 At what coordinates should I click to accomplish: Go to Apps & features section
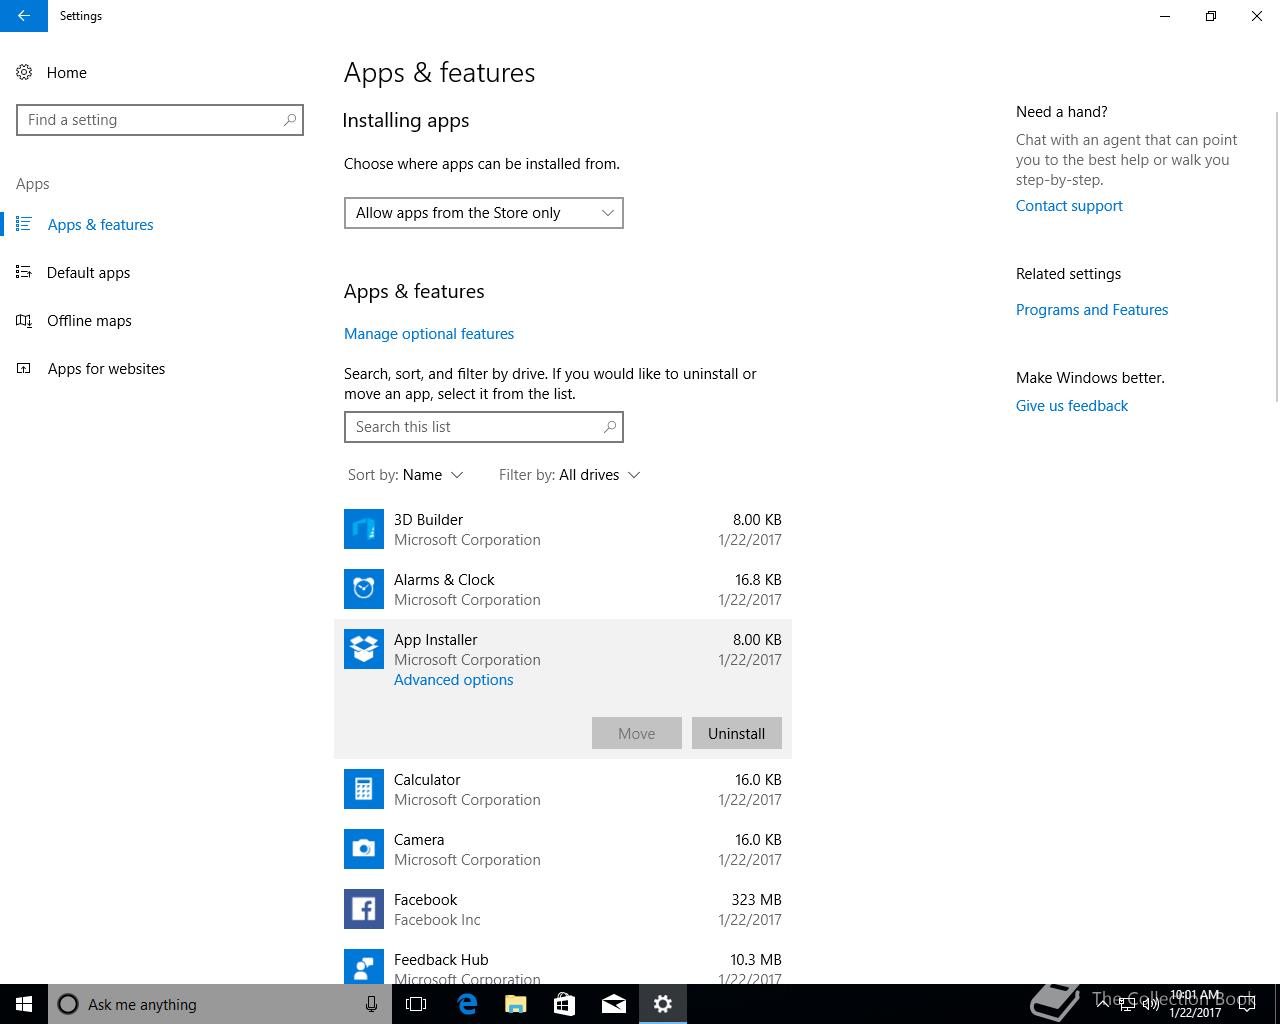click(100, 224)
